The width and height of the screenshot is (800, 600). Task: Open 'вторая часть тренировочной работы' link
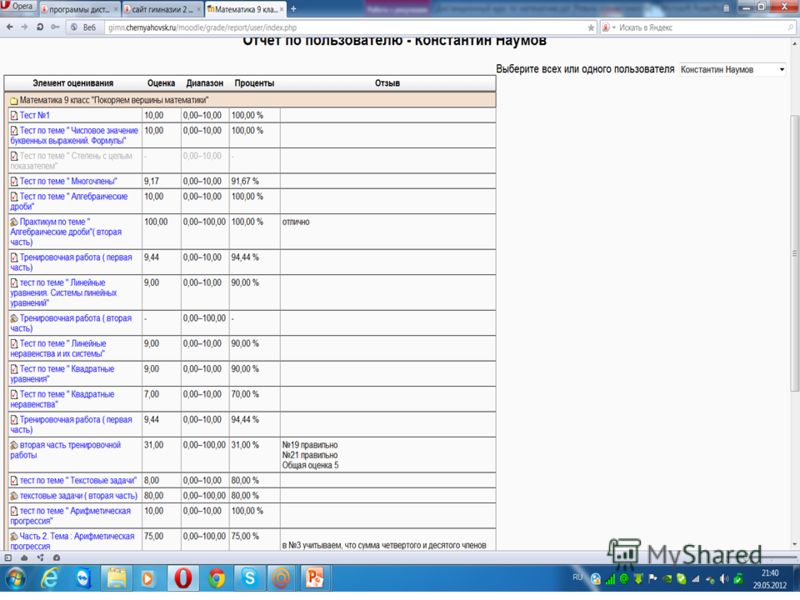pos(65,450)
